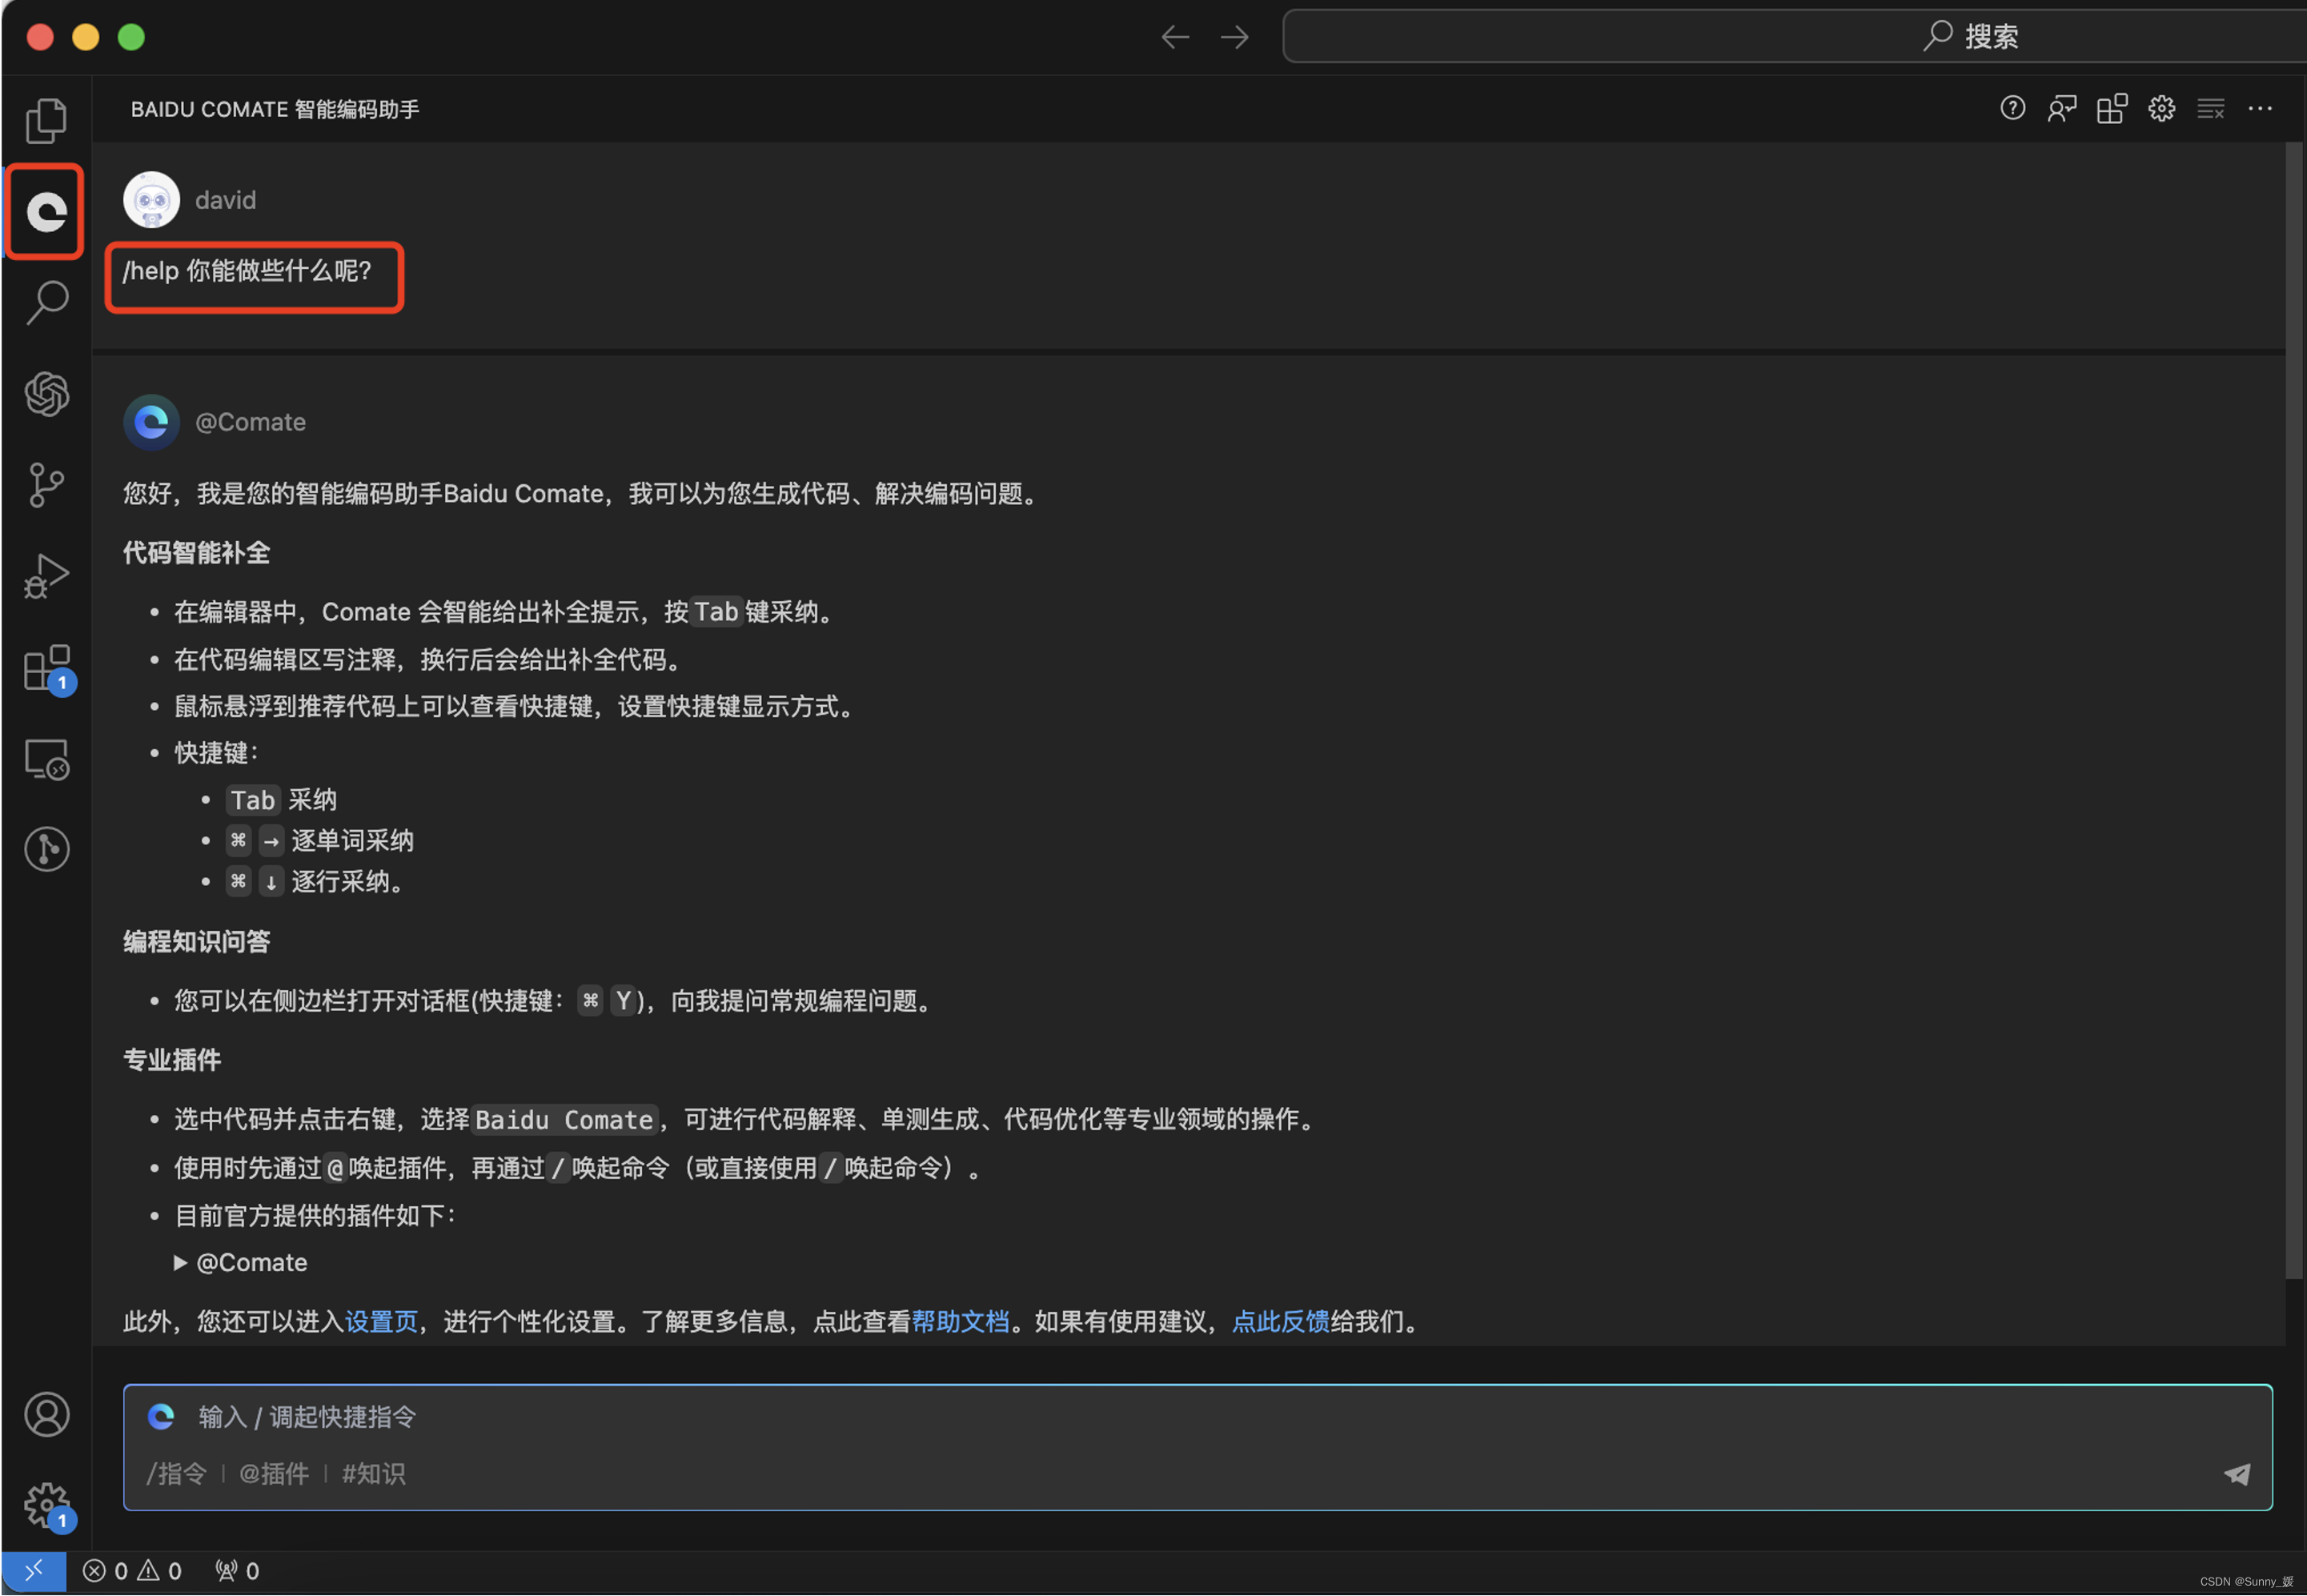
Task: Expand the @Comate plugin disclosure triangle
Action: click(x=181, y=1263)
